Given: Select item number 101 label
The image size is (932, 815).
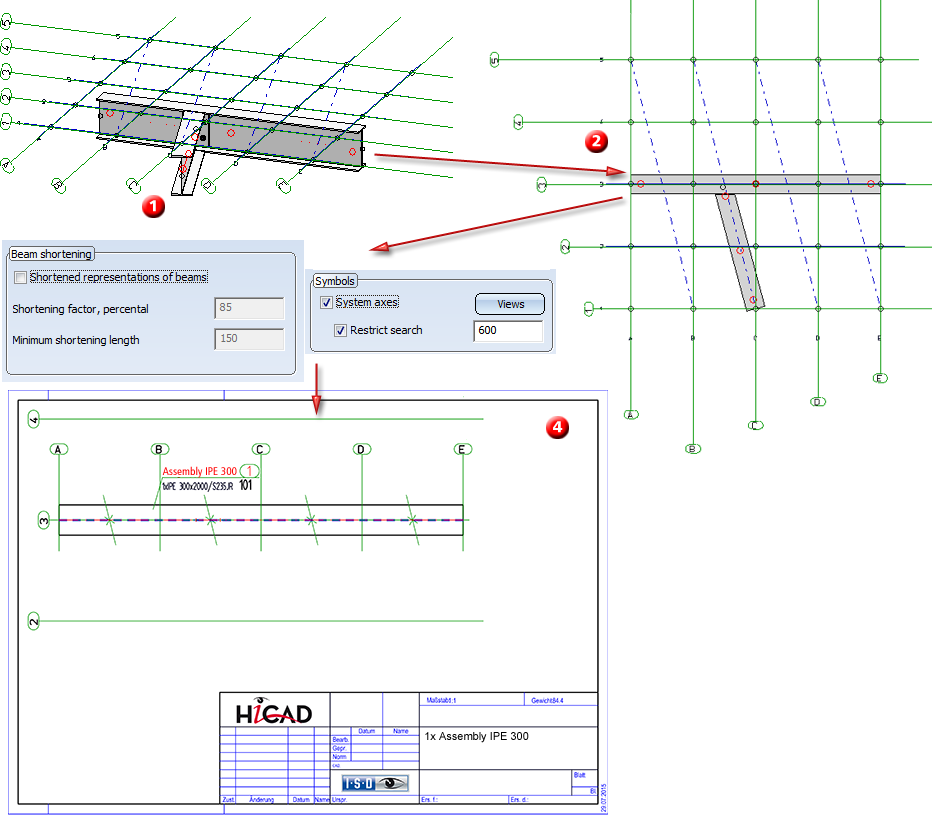Looking at the screenshot, I should pos(247,485).
